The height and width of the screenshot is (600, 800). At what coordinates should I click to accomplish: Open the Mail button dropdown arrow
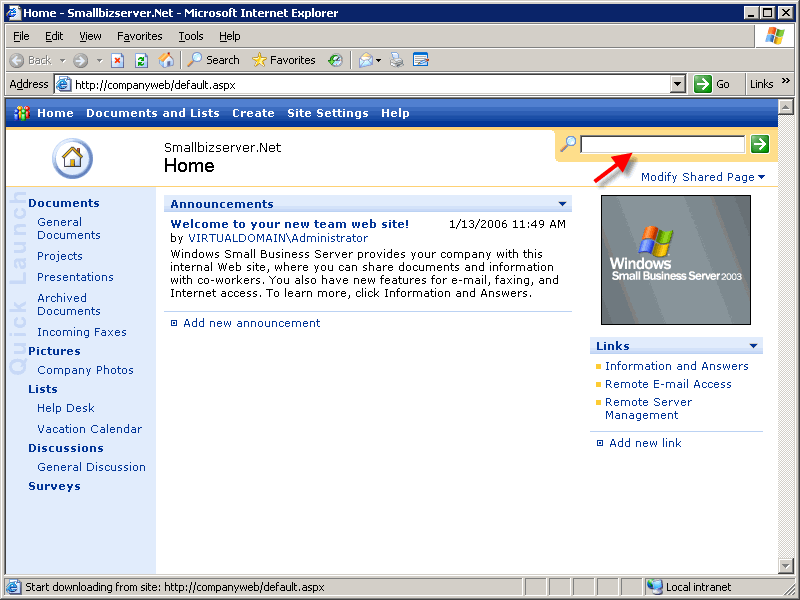[x=378, y=61]
